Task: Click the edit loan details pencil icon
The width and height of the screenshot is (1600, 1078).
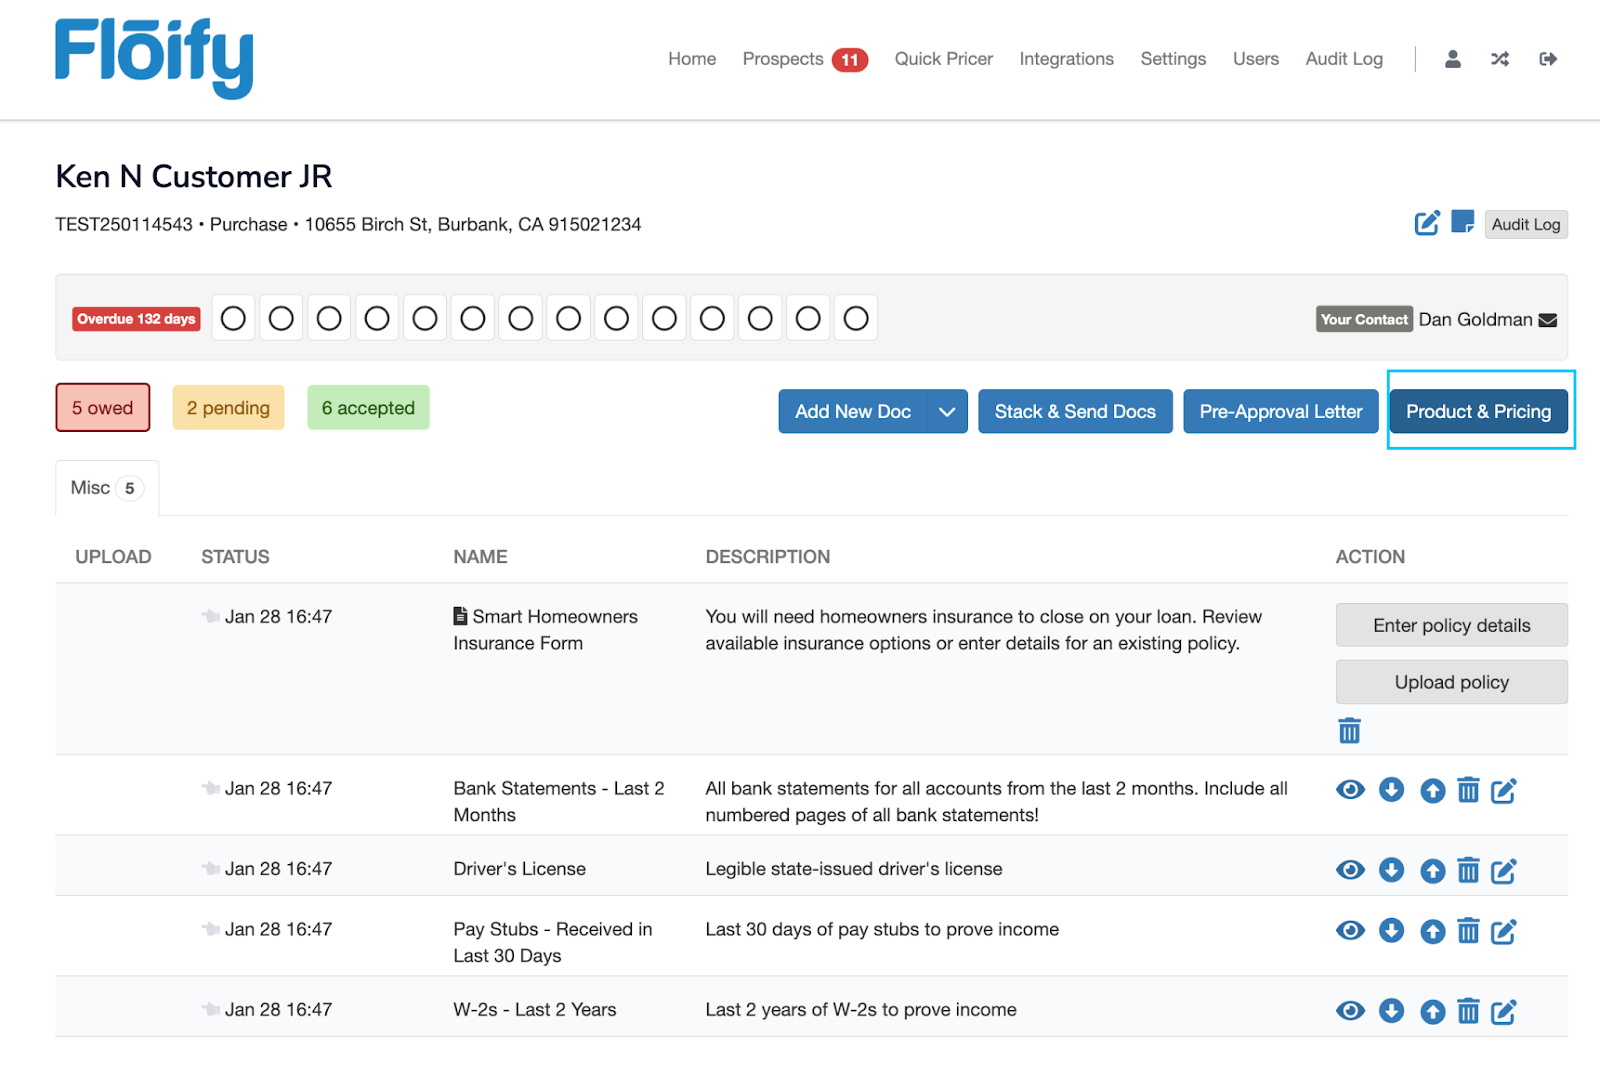Action: pos(1426,223)
